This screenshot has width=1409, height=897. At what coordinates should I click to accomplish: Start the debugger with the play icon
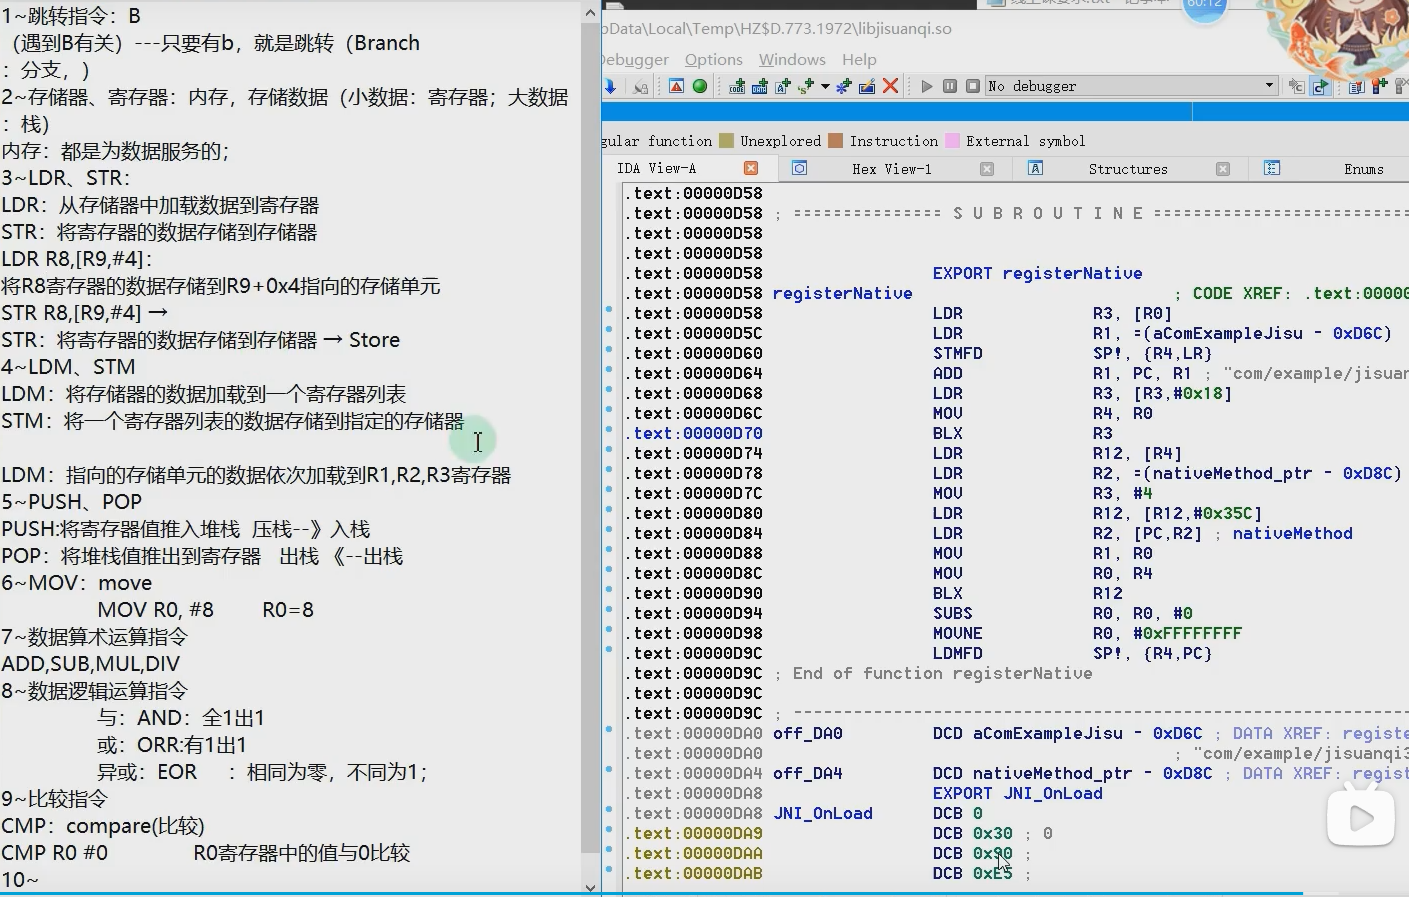[x=927, y=86]
